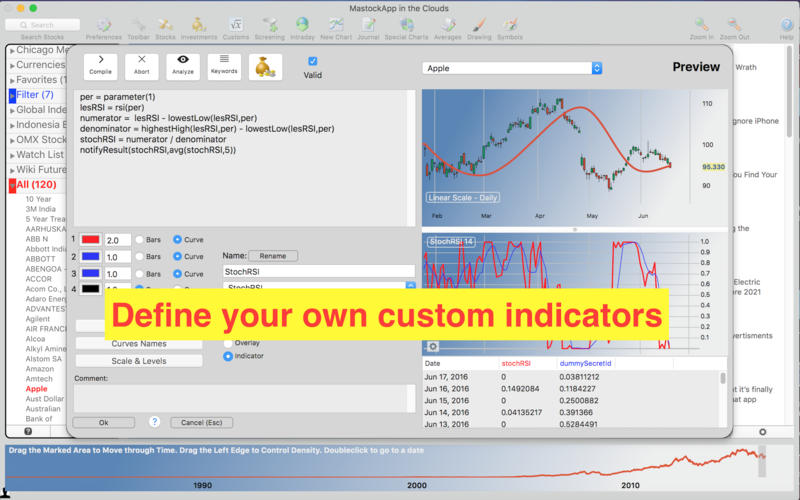Open the Intraday globe icon
Viewport: 800px width, 500px height.
pos(302,25)
